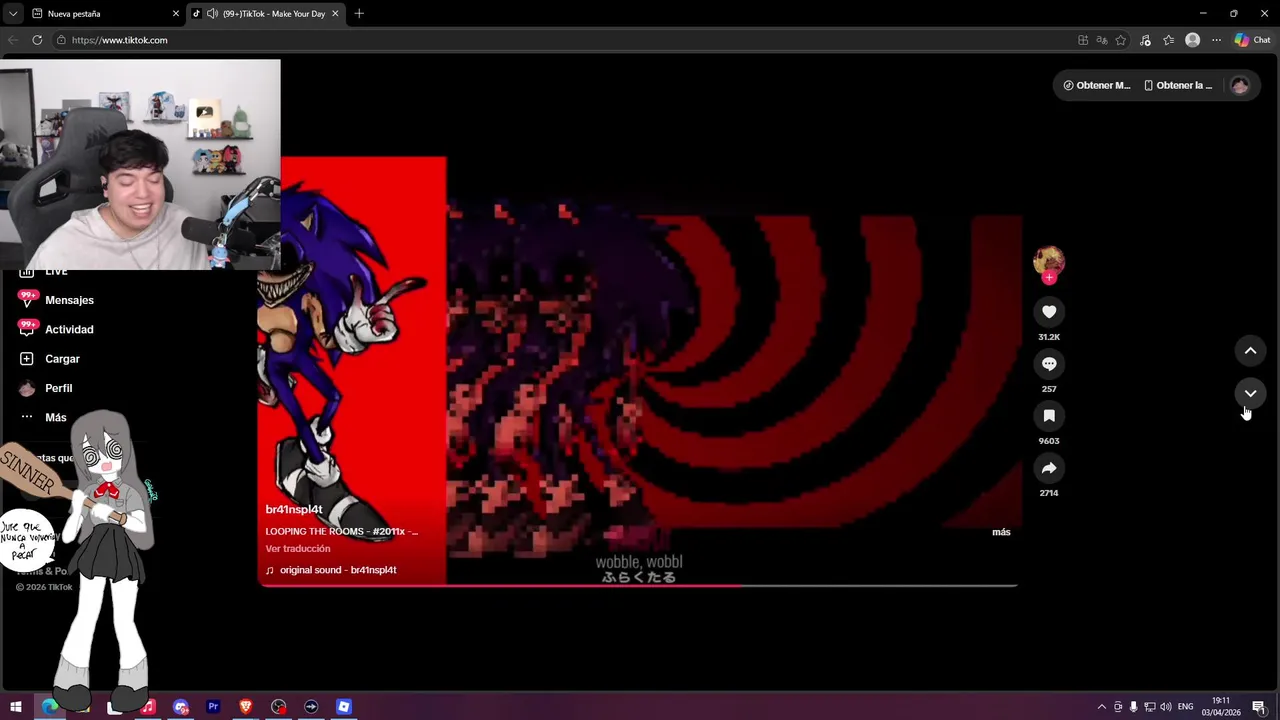Seek on the video progress bar
The image size is (1280, 720).
pyautogui.click(x=638, y=585)
